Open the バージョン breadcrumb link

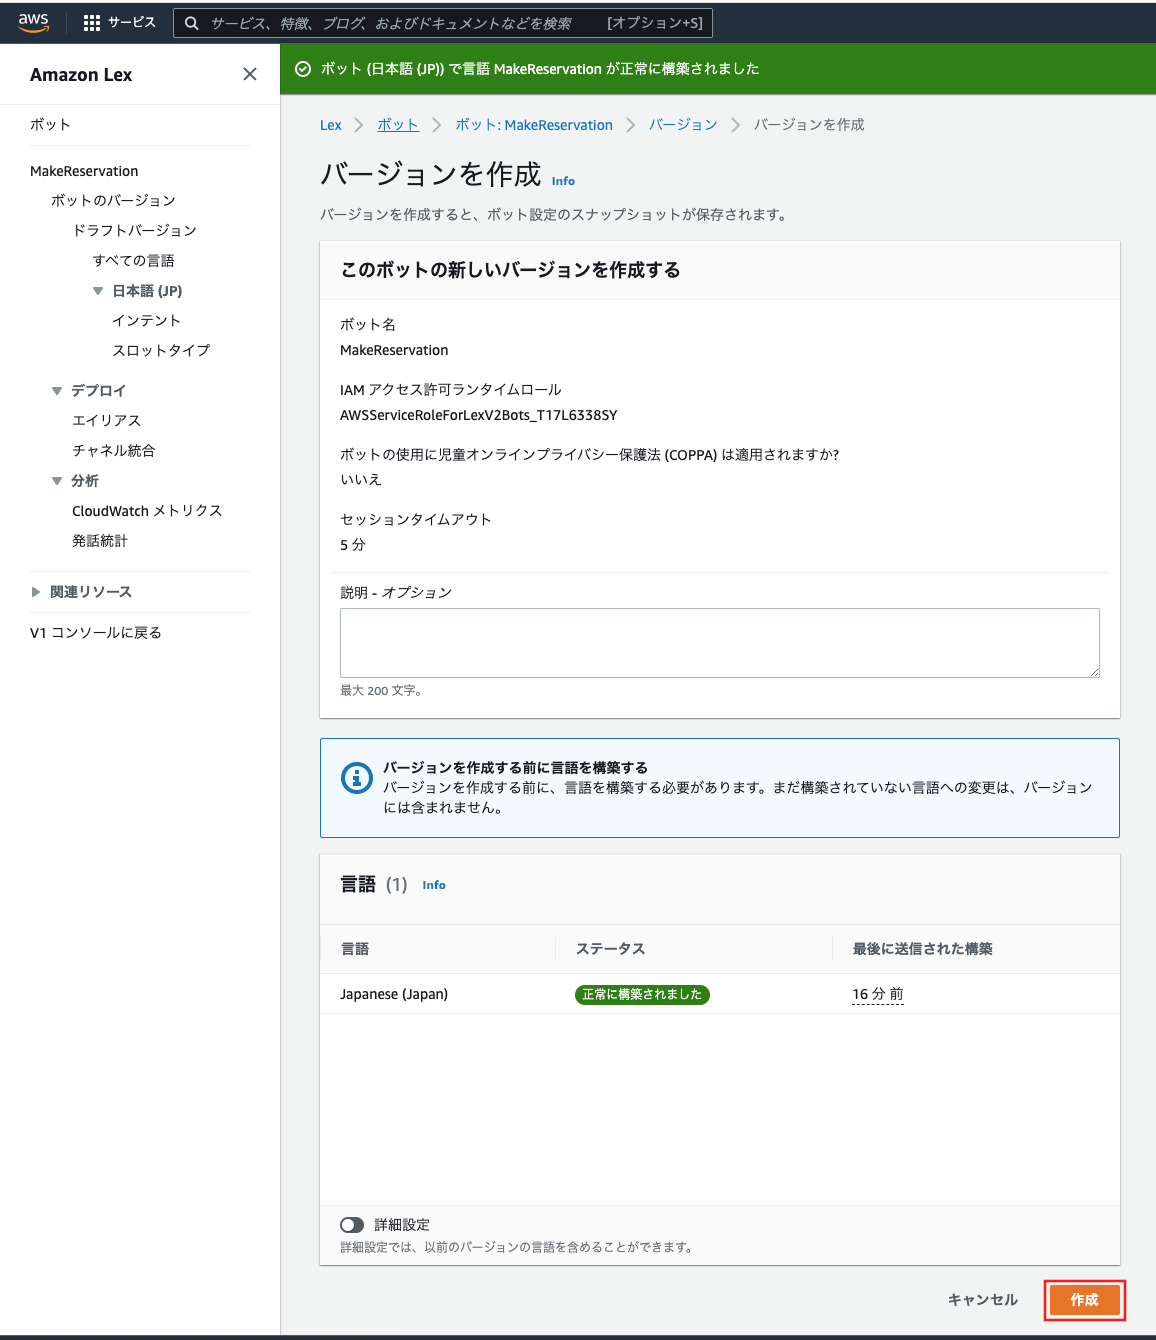click(x=683, y=125)
